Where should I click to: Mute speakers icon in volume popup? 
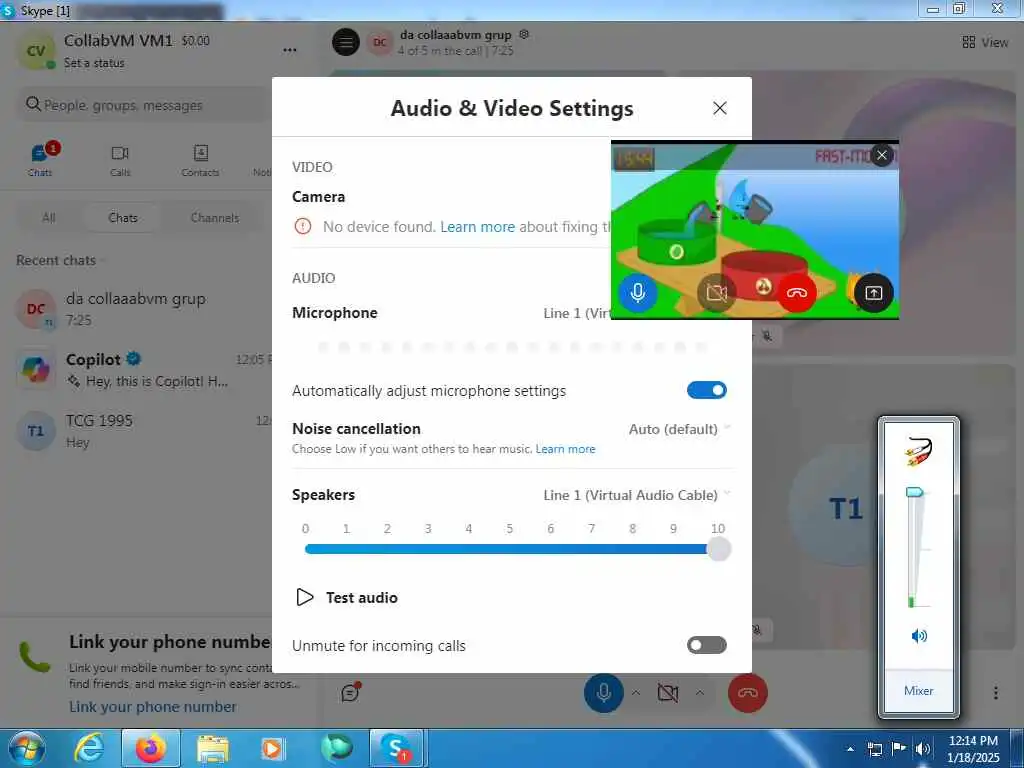[x=919, y=636]
